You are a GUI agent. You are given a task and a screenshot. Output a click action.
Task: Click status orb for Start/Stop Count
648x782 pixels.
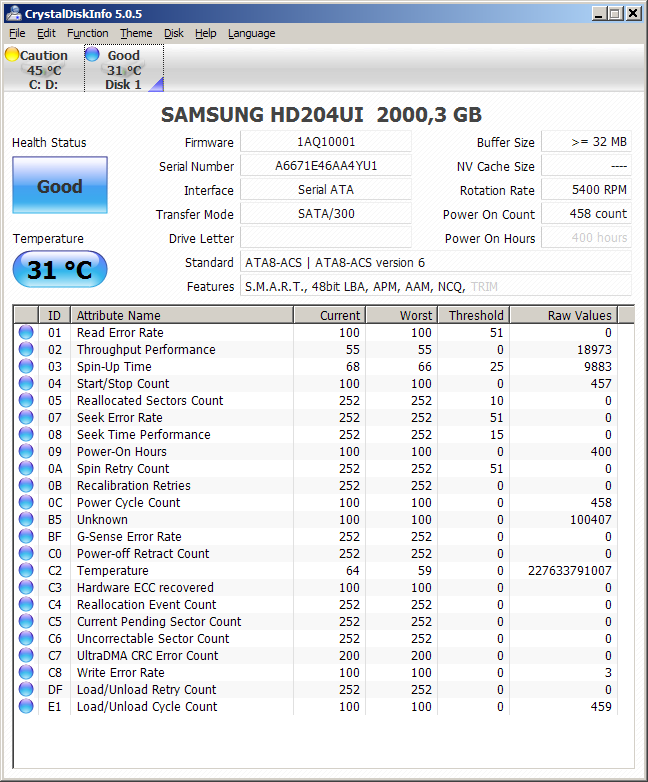[x=26, y=383]
